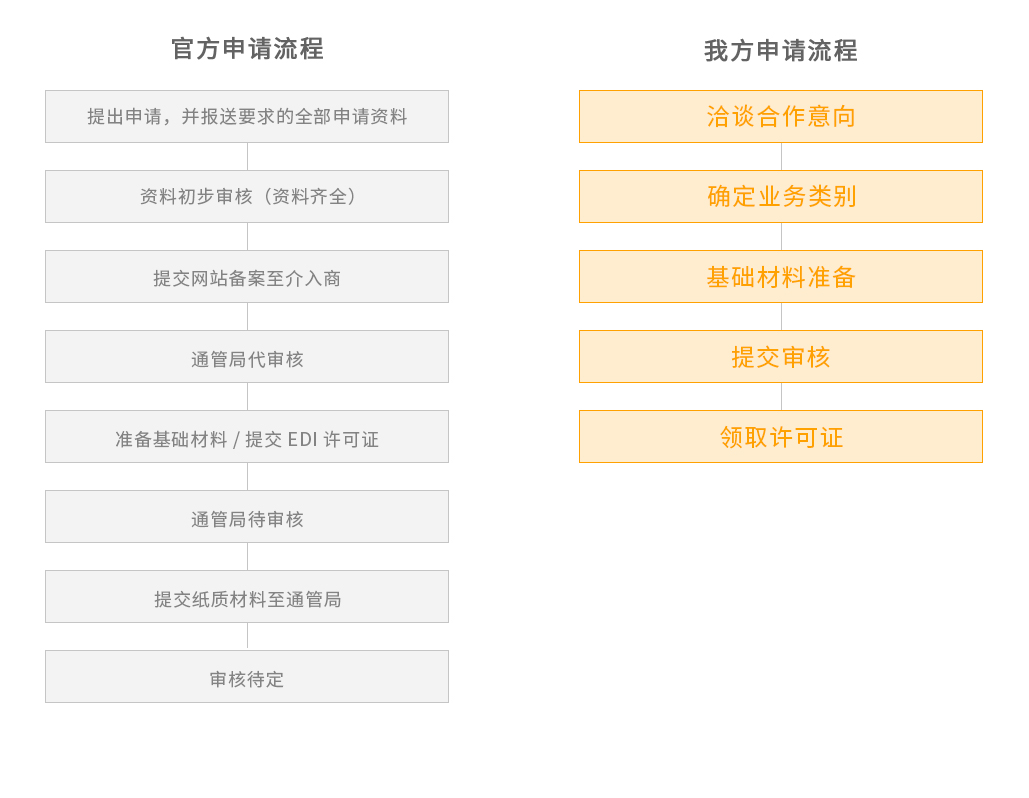This screenshot has width=1029, height=798.
Task: Click the 提交网站备案至介入商 step
Action: coord(247,277)
